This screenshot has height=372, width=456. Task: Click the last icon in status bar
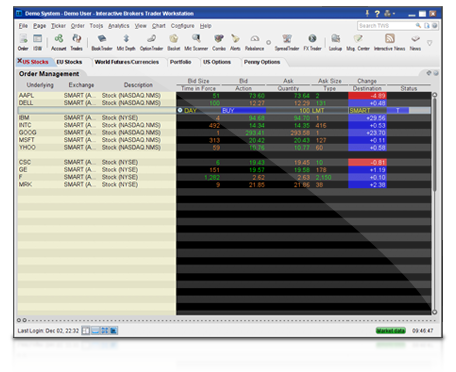click(x=114, y=330)
